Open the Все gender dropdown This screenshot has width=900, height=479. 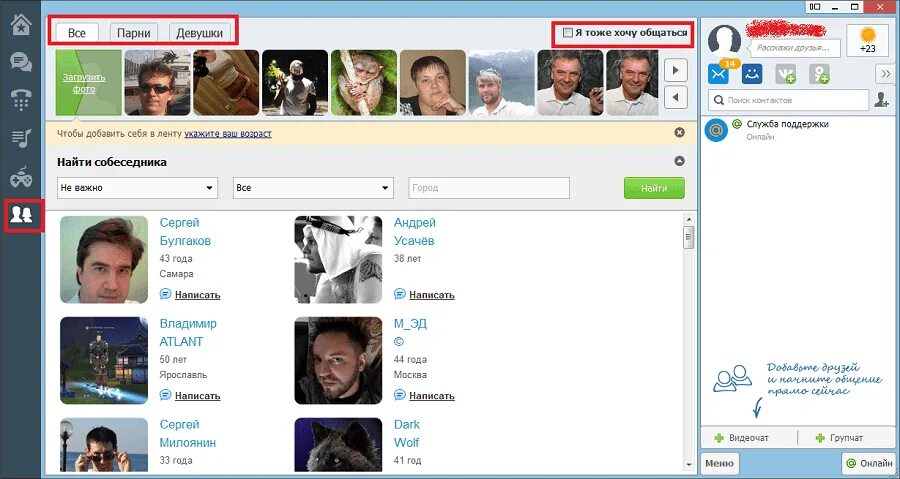click(x=313, y=188)
